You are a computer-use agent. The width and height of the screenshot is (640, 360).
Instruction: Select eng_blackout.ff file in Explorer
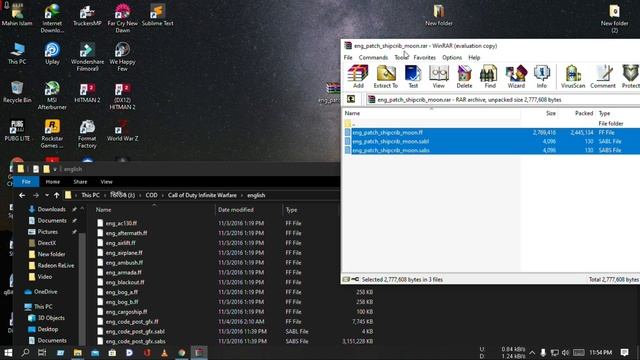pyautogui.click(x=124, y=282)
